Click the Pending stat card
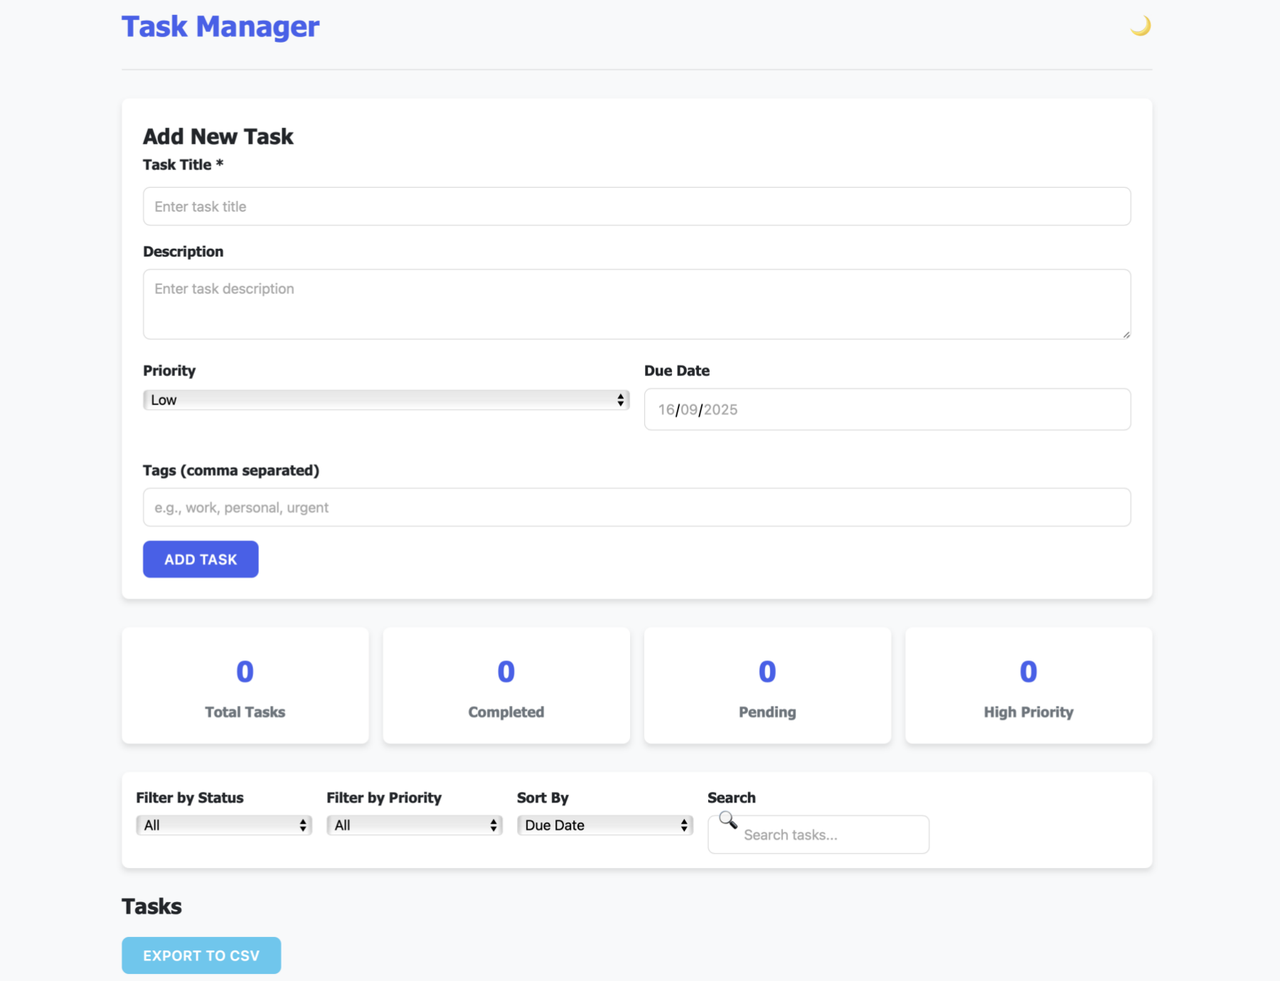 (x=767, y=685)
